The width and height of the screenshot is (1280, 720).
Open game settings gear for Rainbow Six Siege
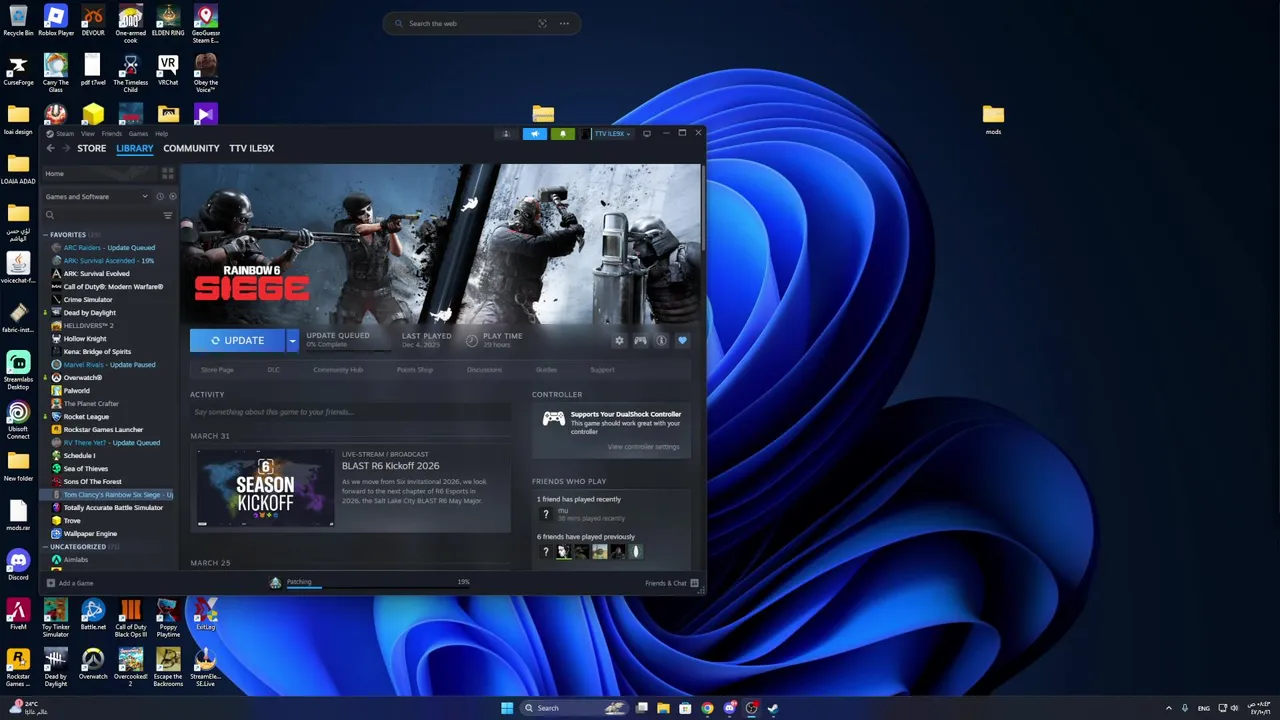point(619,341)
